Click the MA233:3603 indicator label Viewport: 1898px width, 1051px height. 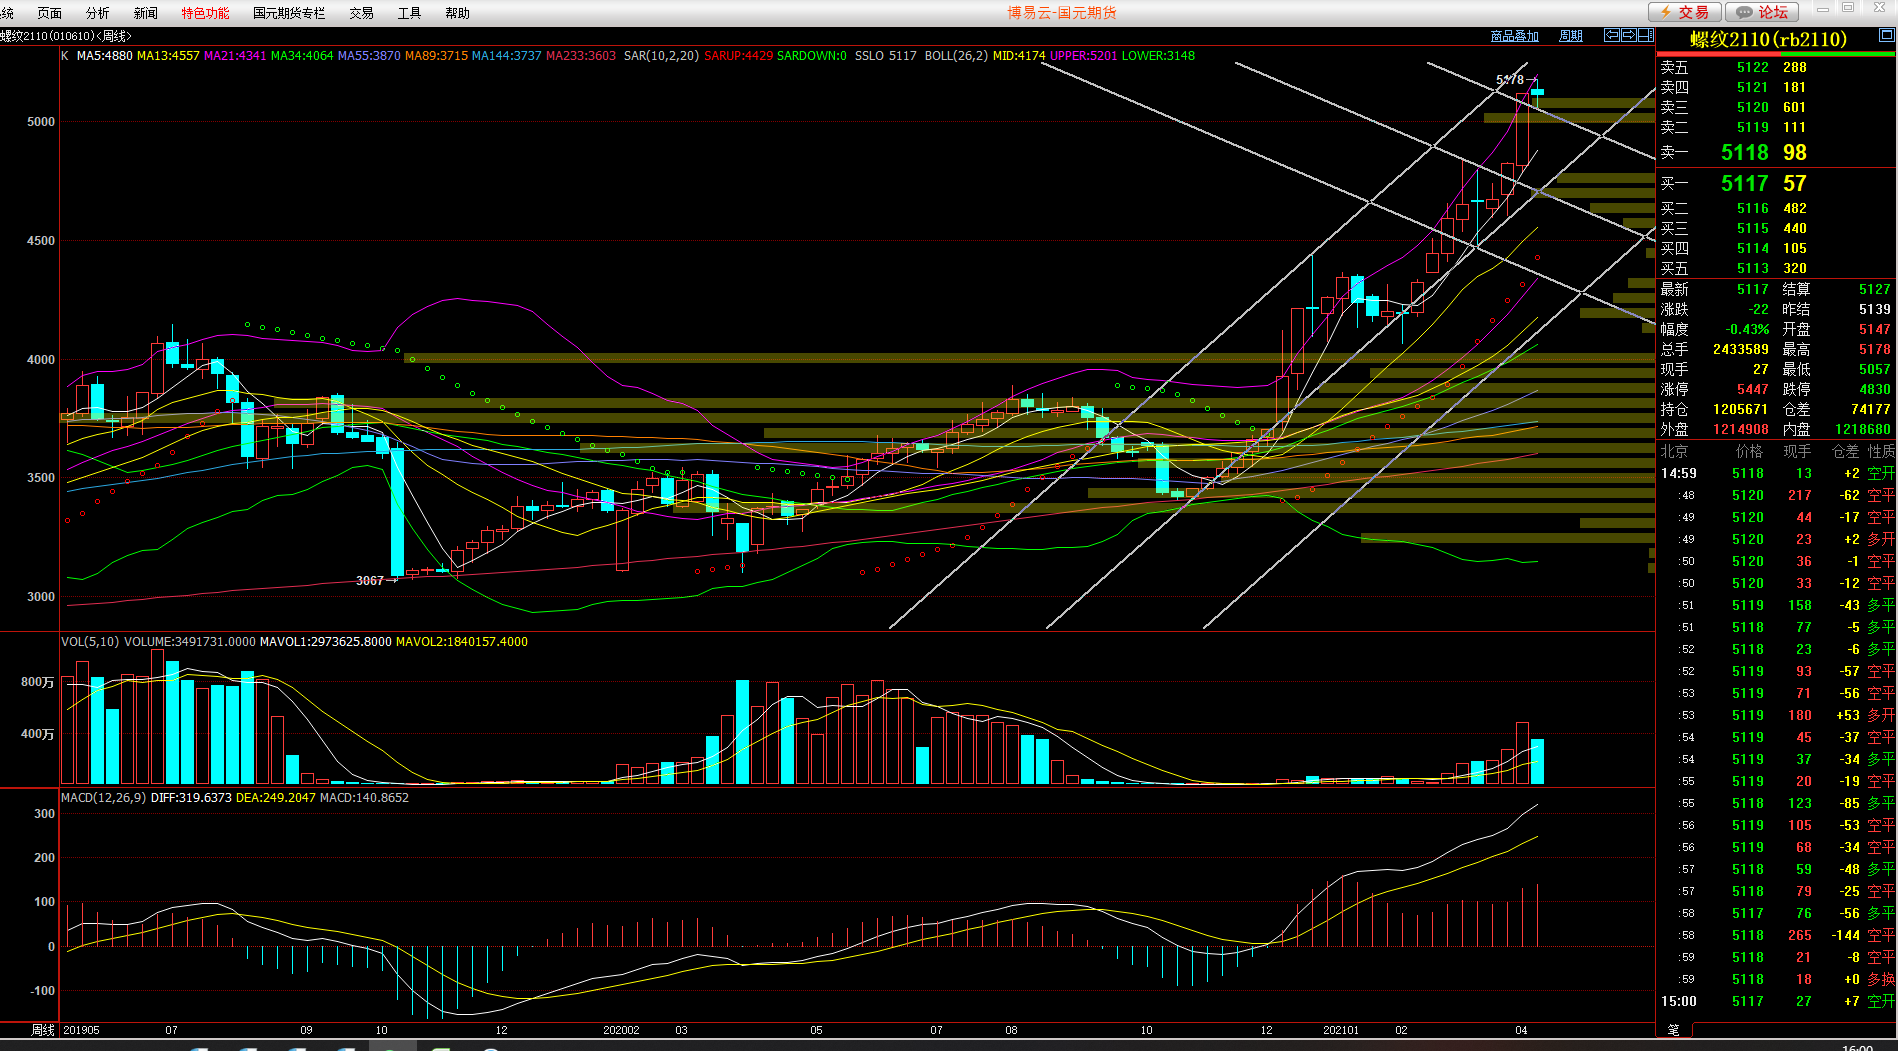pos(581,56)
